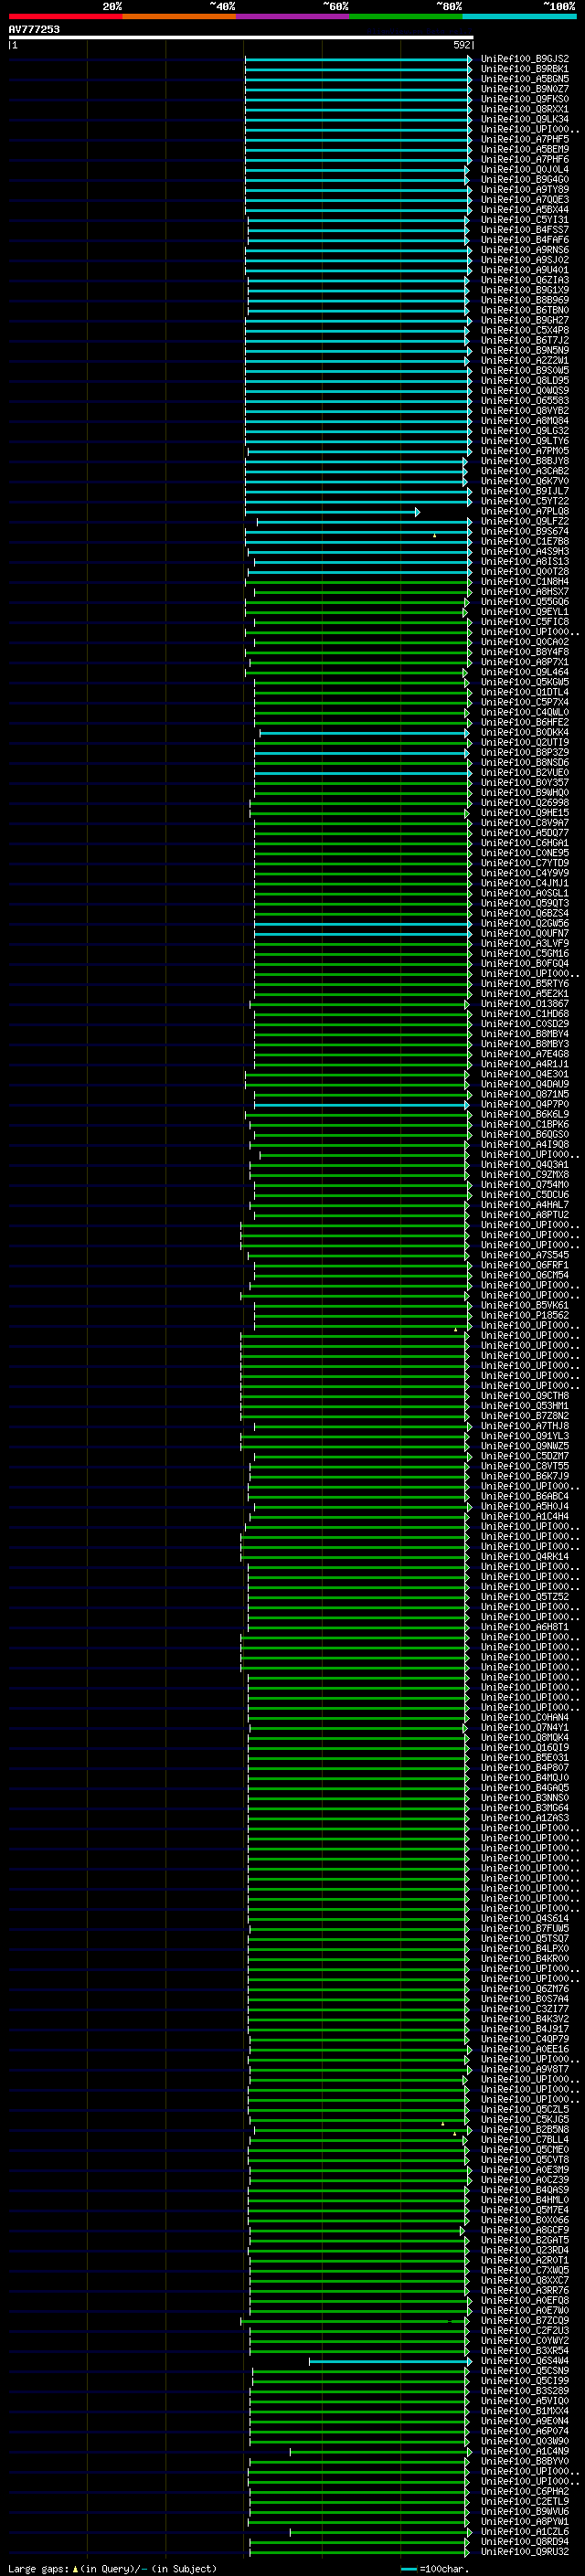585x2576 pixels.
Task: Select hit label UniRef100_Q6ZIA3
Action: pos(525,280)
